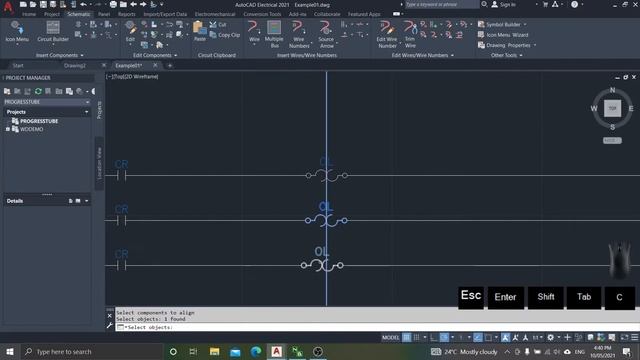This screenshot has width=640, height=360.
Task: Click the Windows search box
Action: (91, 351)
